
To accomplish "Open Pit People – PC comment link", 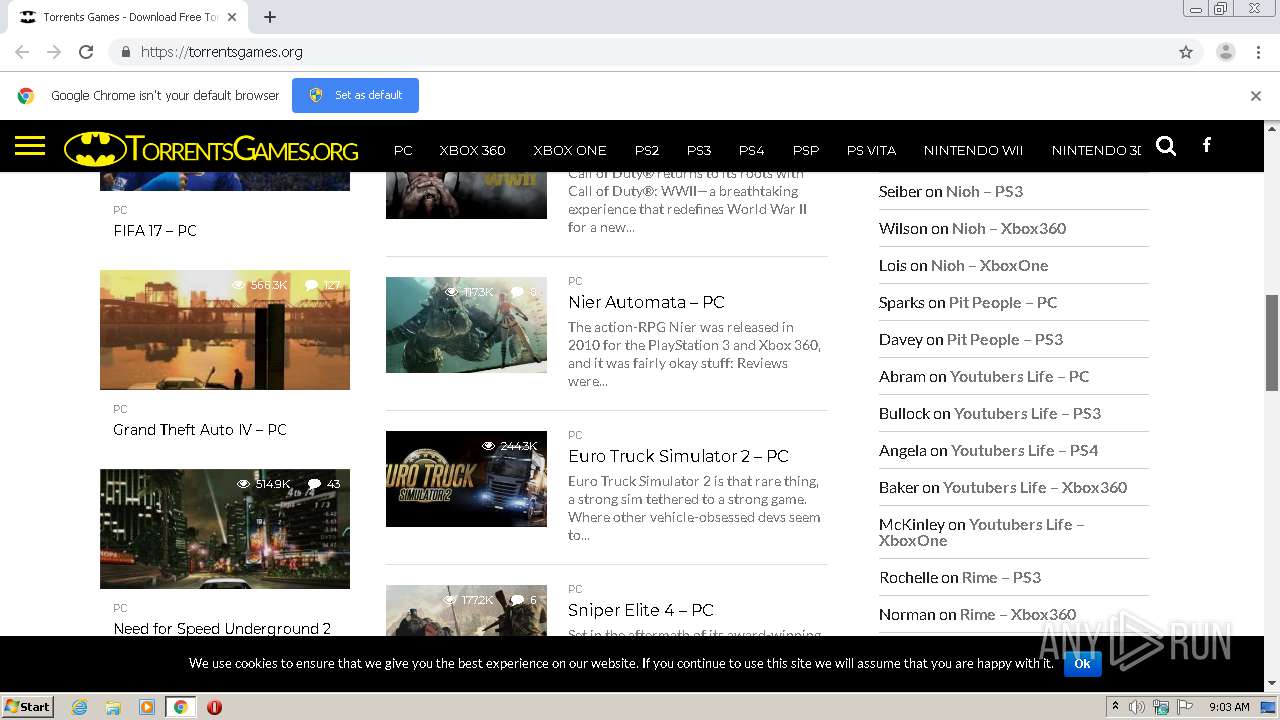I will [1003, 302].
